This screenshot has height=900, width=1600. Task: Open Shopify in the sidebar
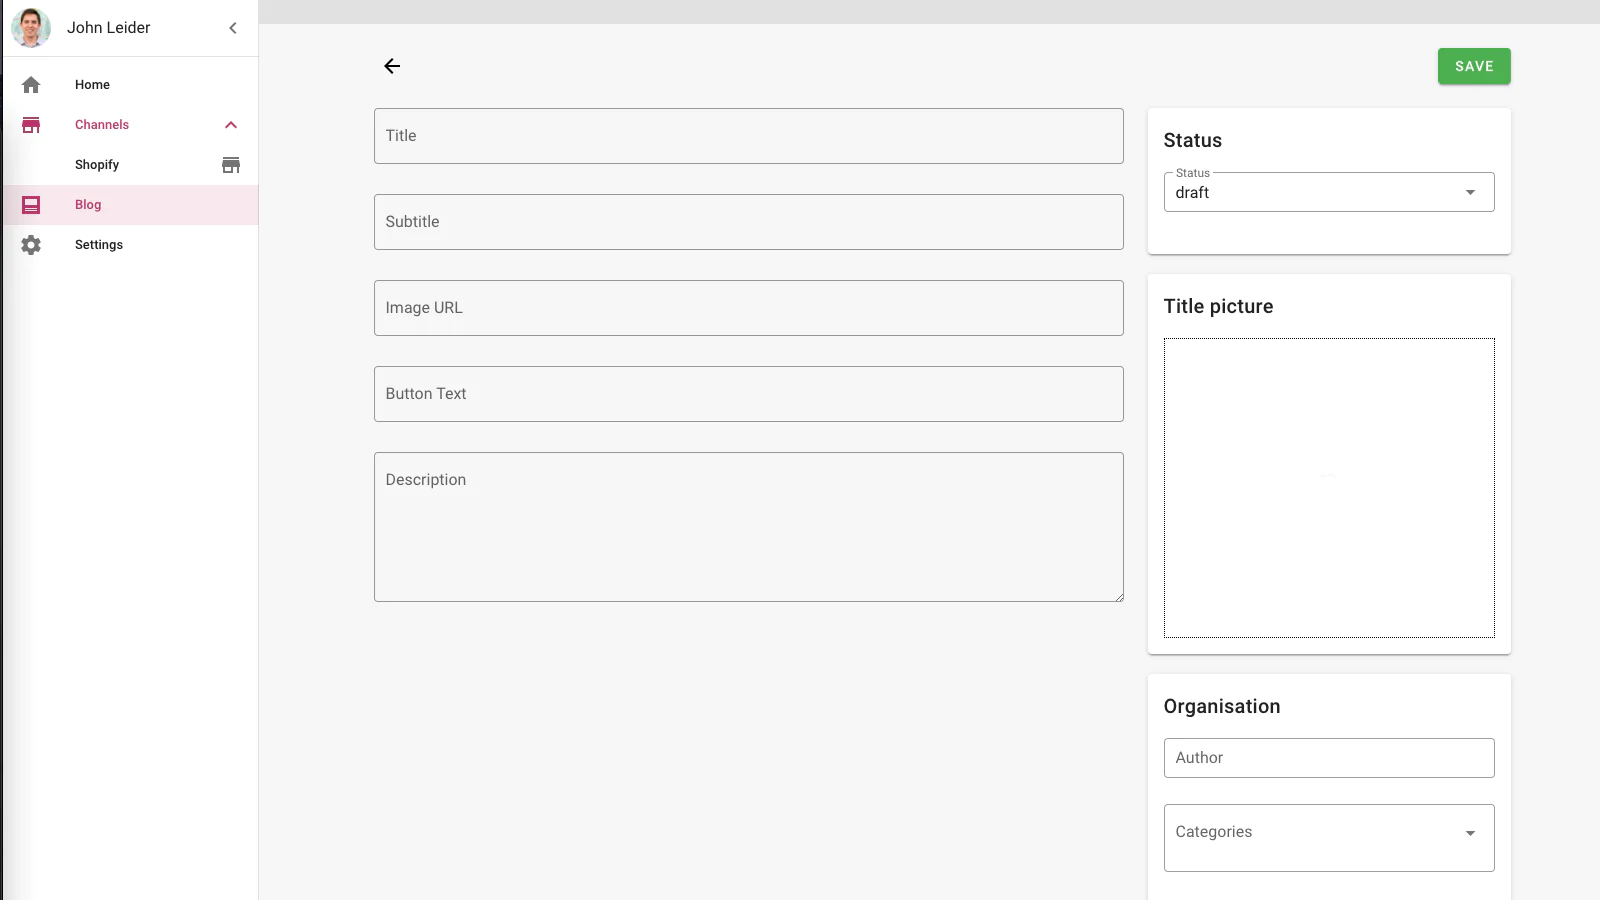click(x=97, y=165)
